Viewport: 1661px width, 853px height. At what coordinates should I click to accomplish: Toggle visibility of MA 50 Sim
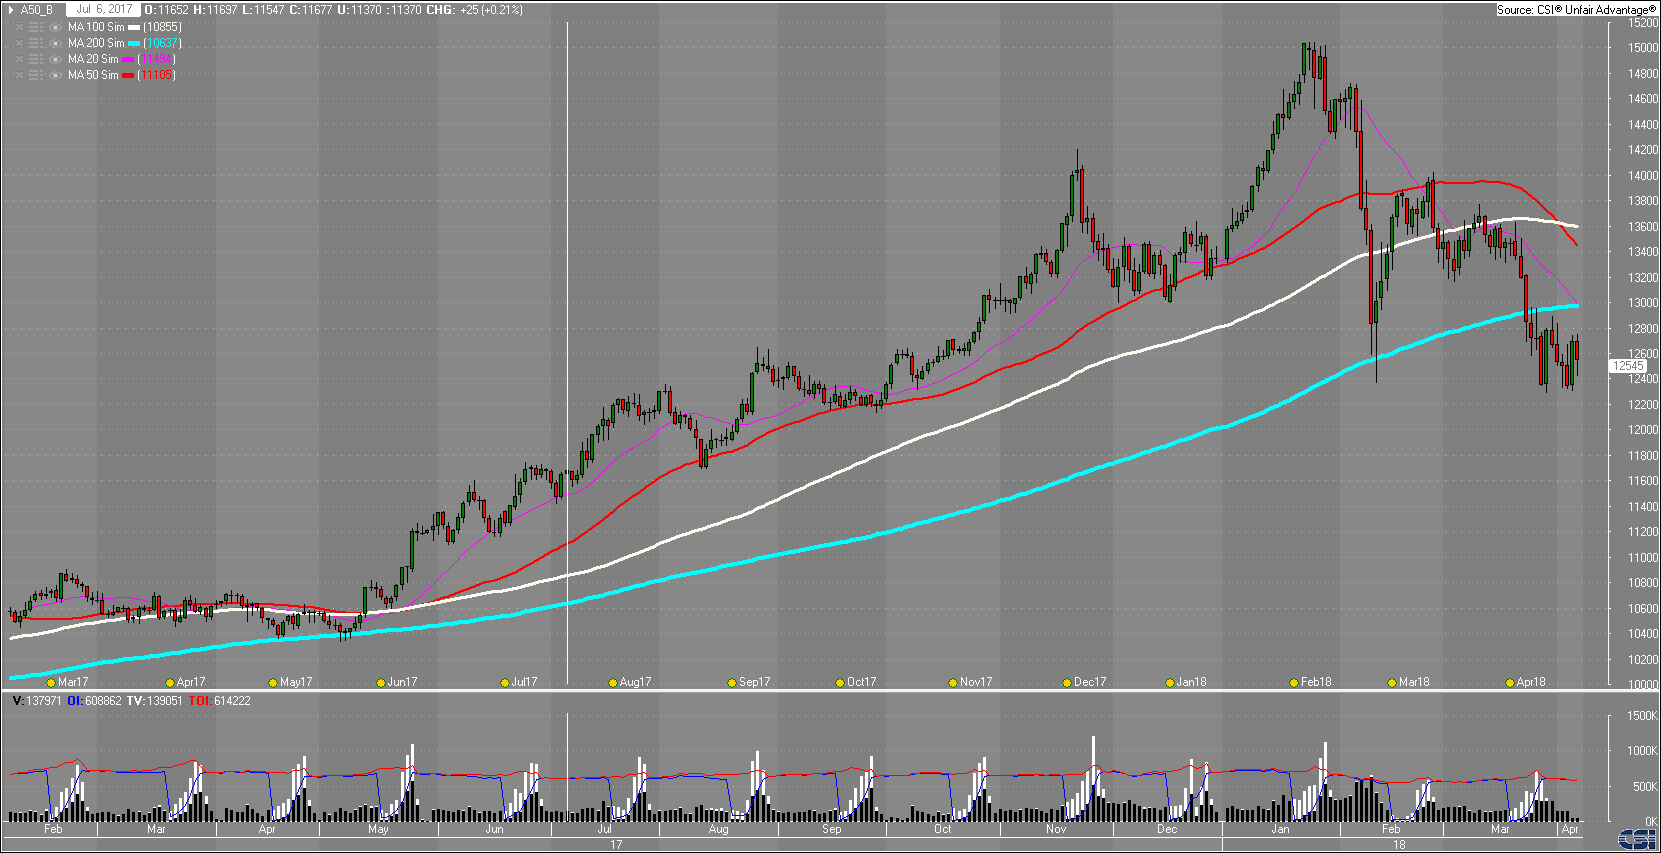[x=56, y=75]
